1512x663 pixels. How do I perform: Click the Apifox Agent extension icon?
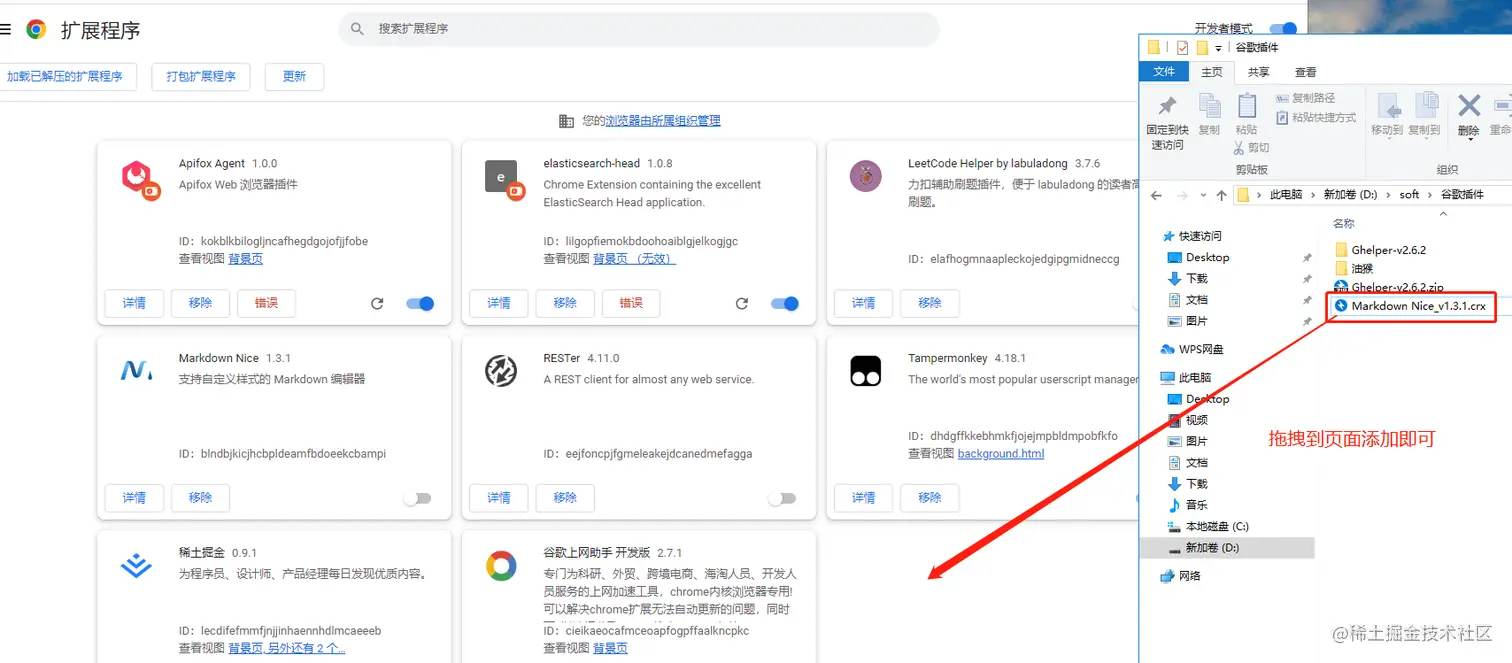tap(139, 180)
